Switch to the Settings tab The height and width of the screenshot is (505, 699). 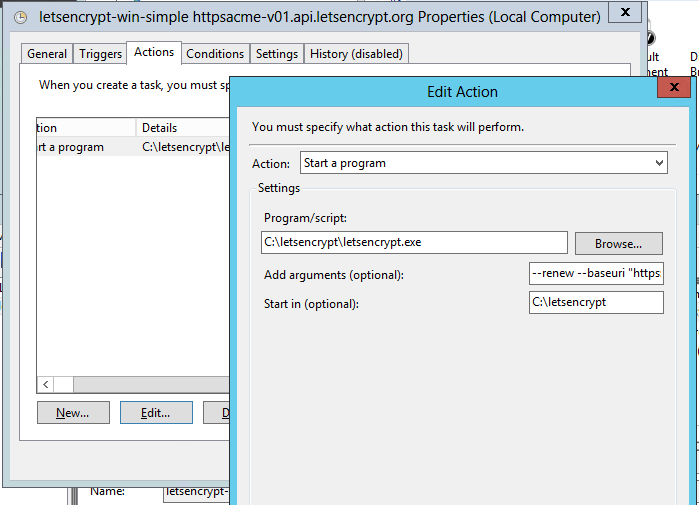[277, 54]
